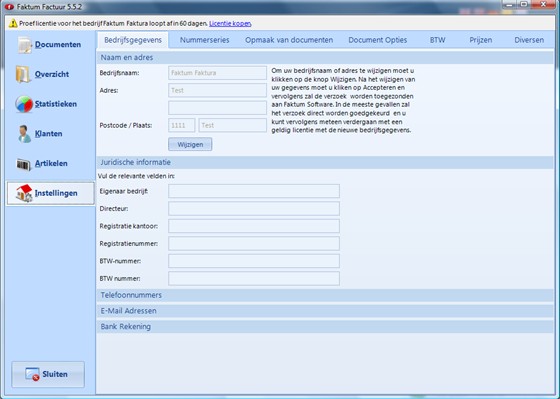
Task: Go to Statistieken in the sidebar
Action: [x=56, y=104]
